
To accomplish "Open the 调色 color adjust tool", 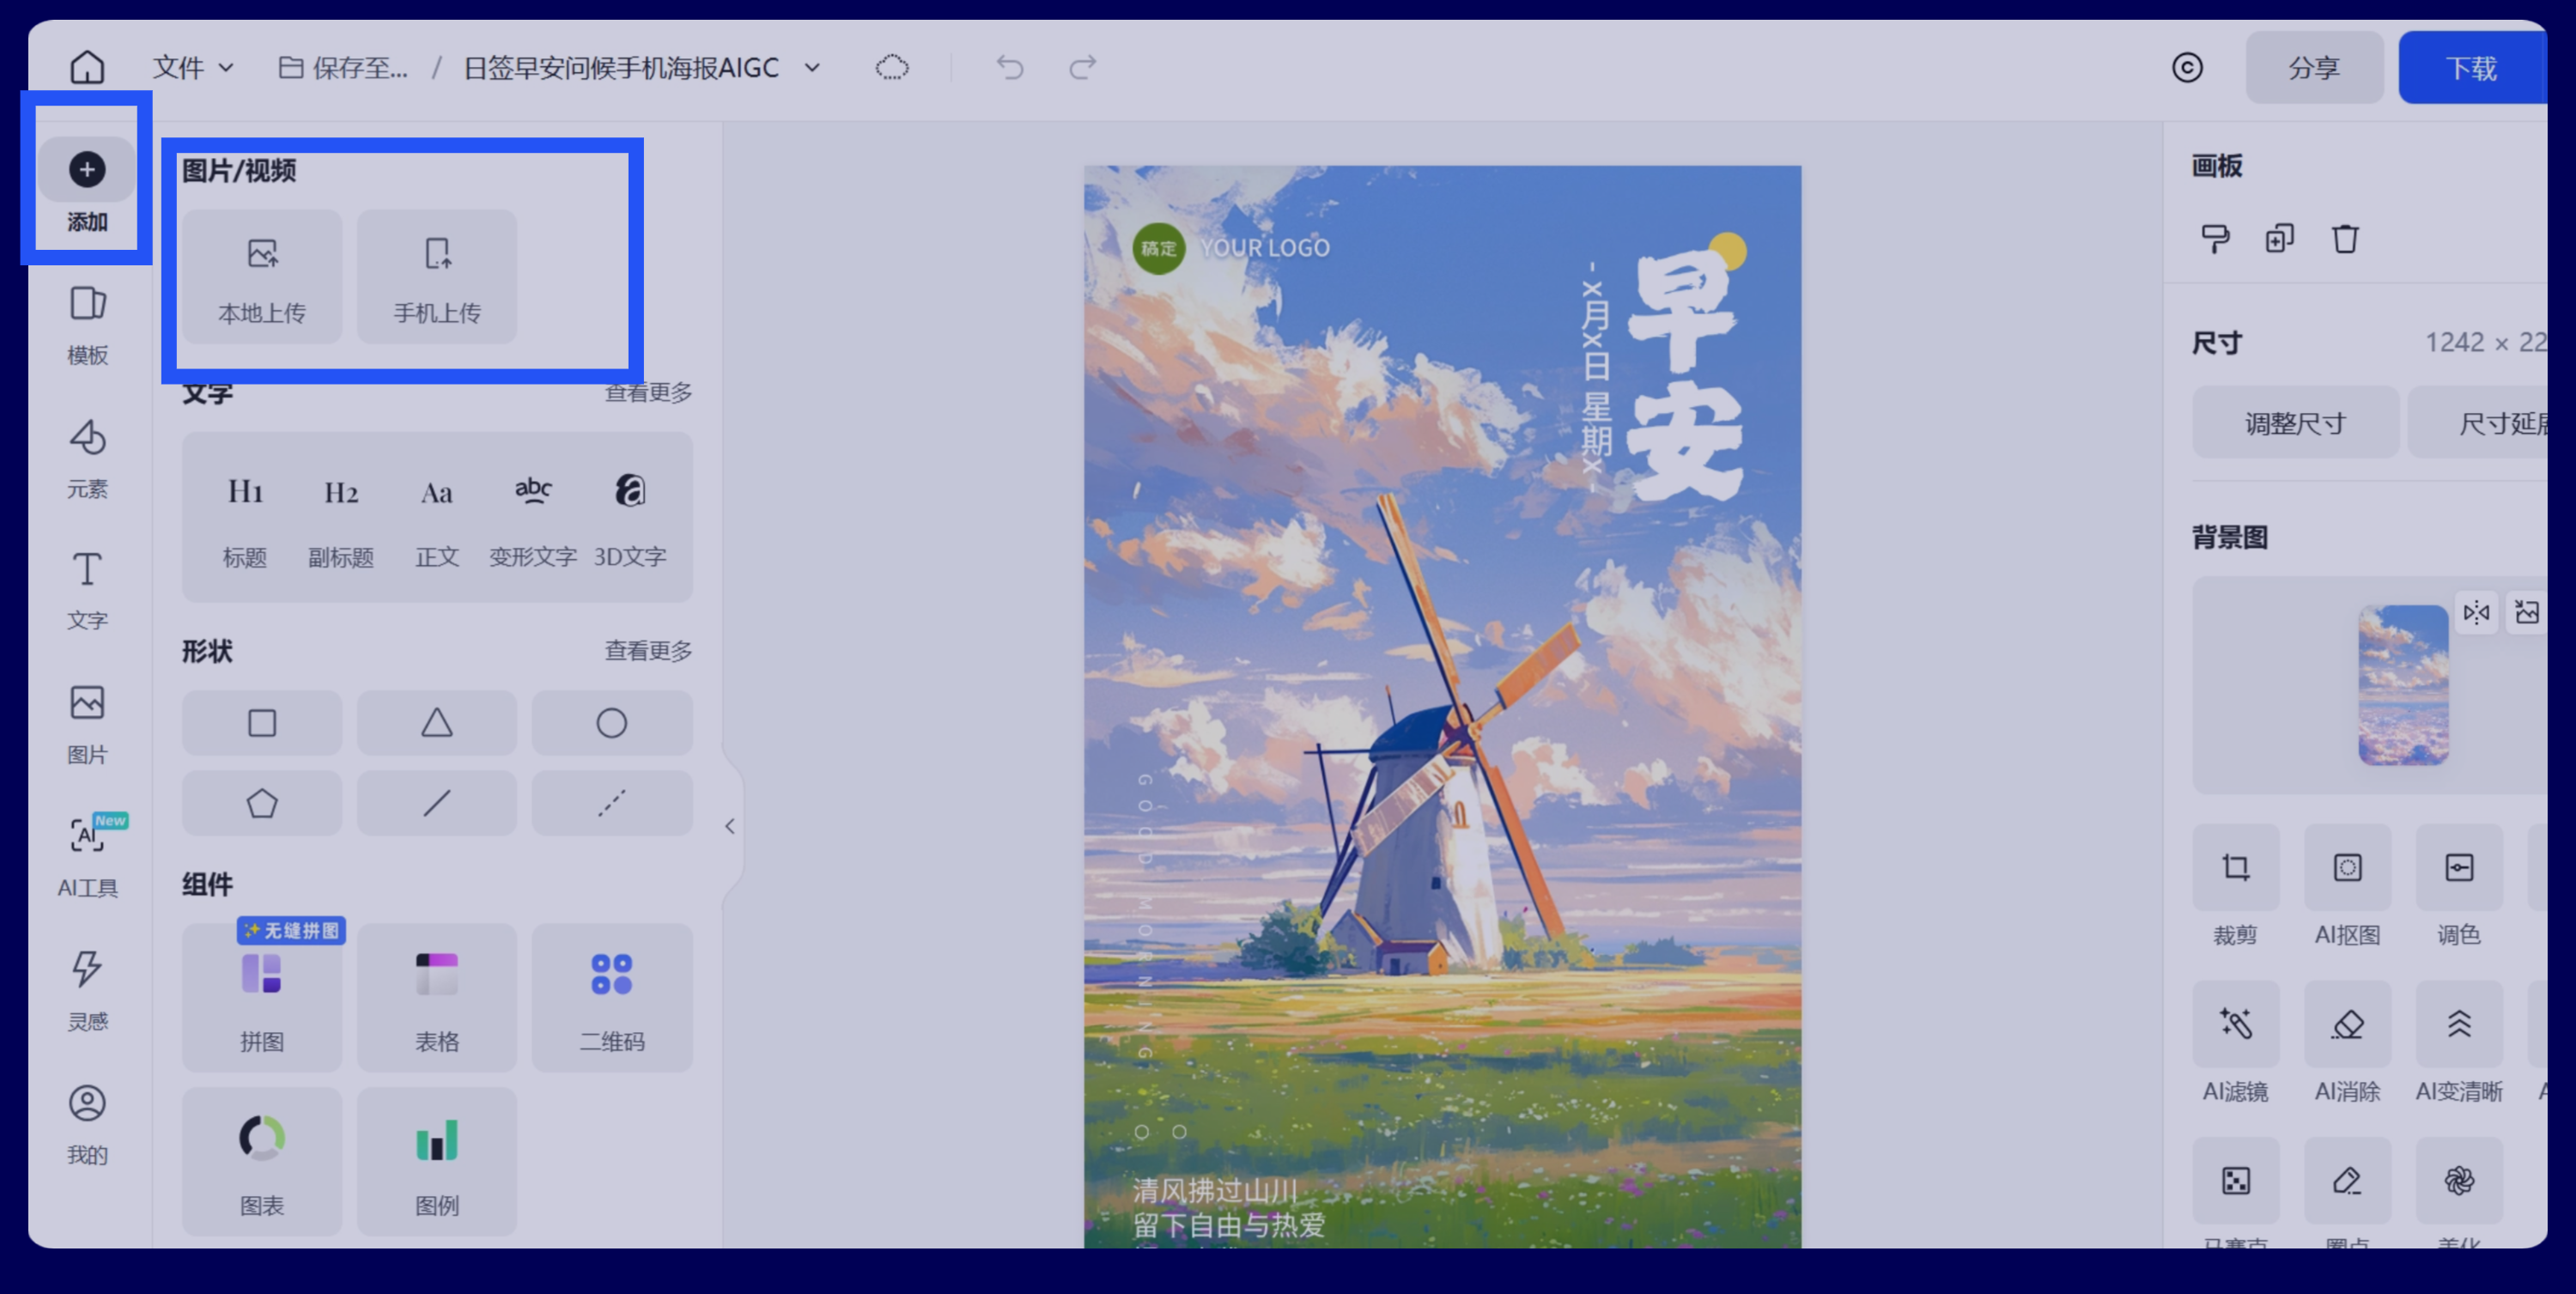I will point(2459,887).
